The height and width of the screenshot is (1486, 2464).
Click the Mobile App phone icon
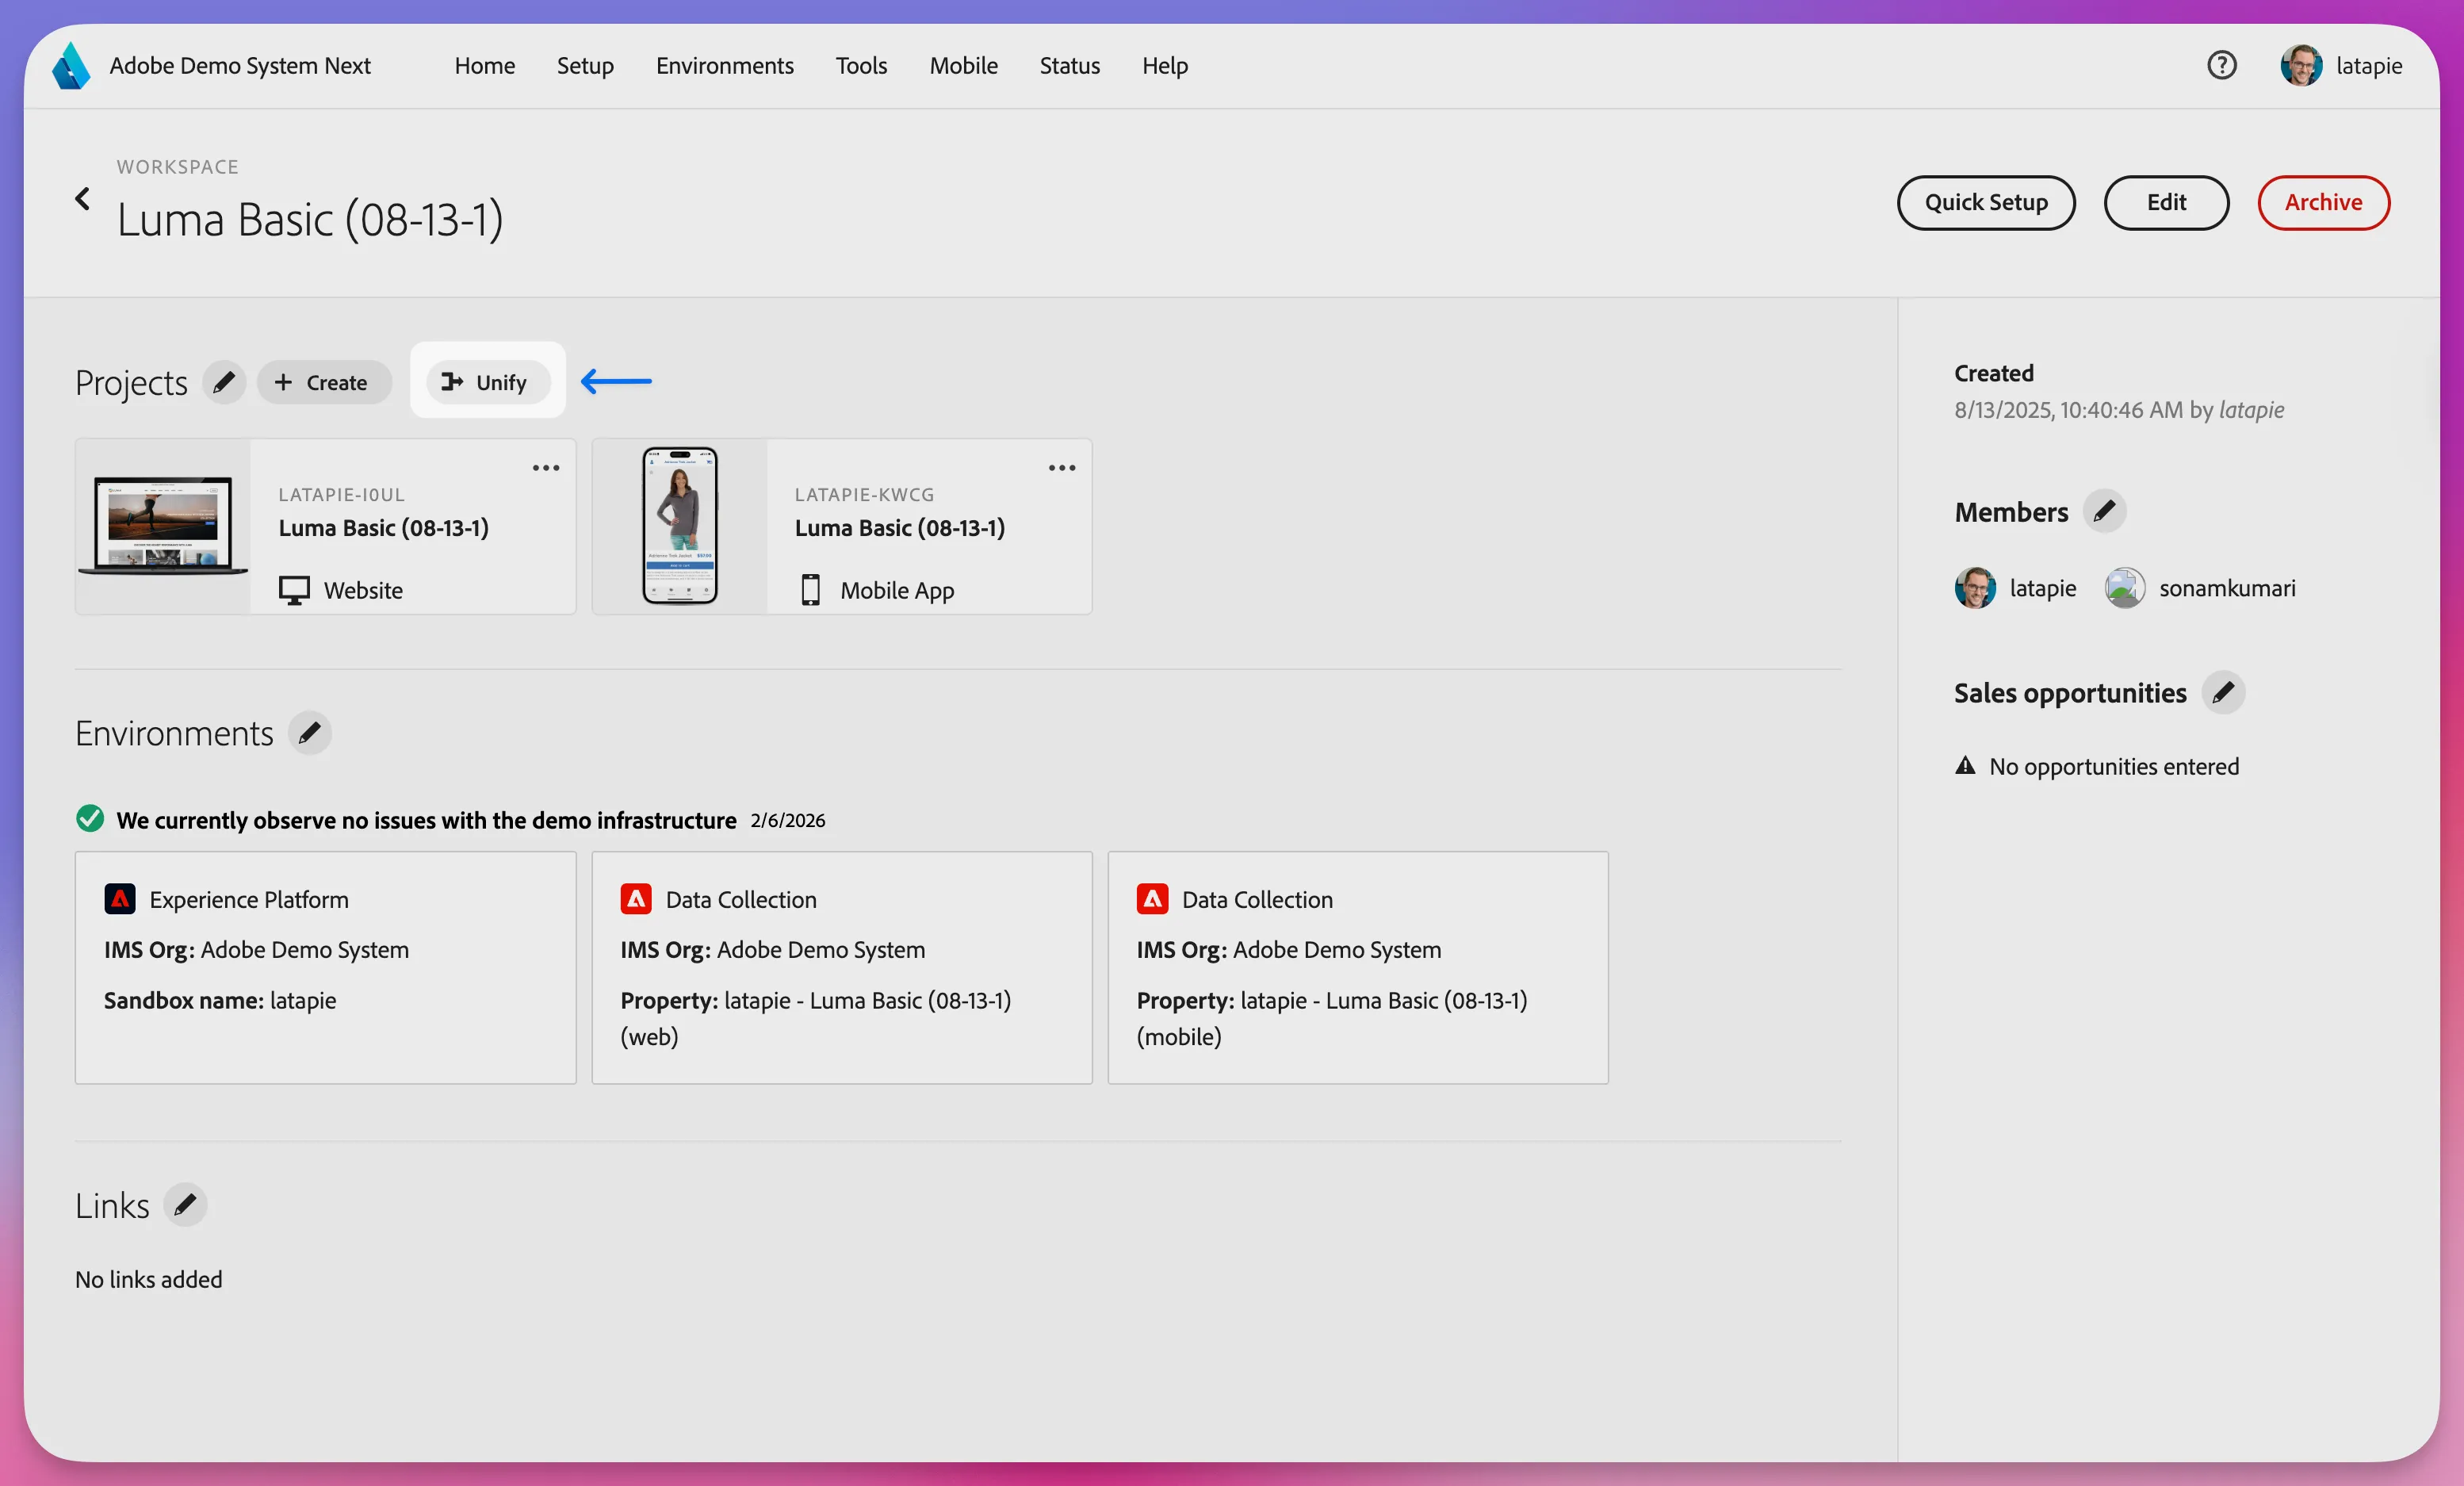point(811,590)
